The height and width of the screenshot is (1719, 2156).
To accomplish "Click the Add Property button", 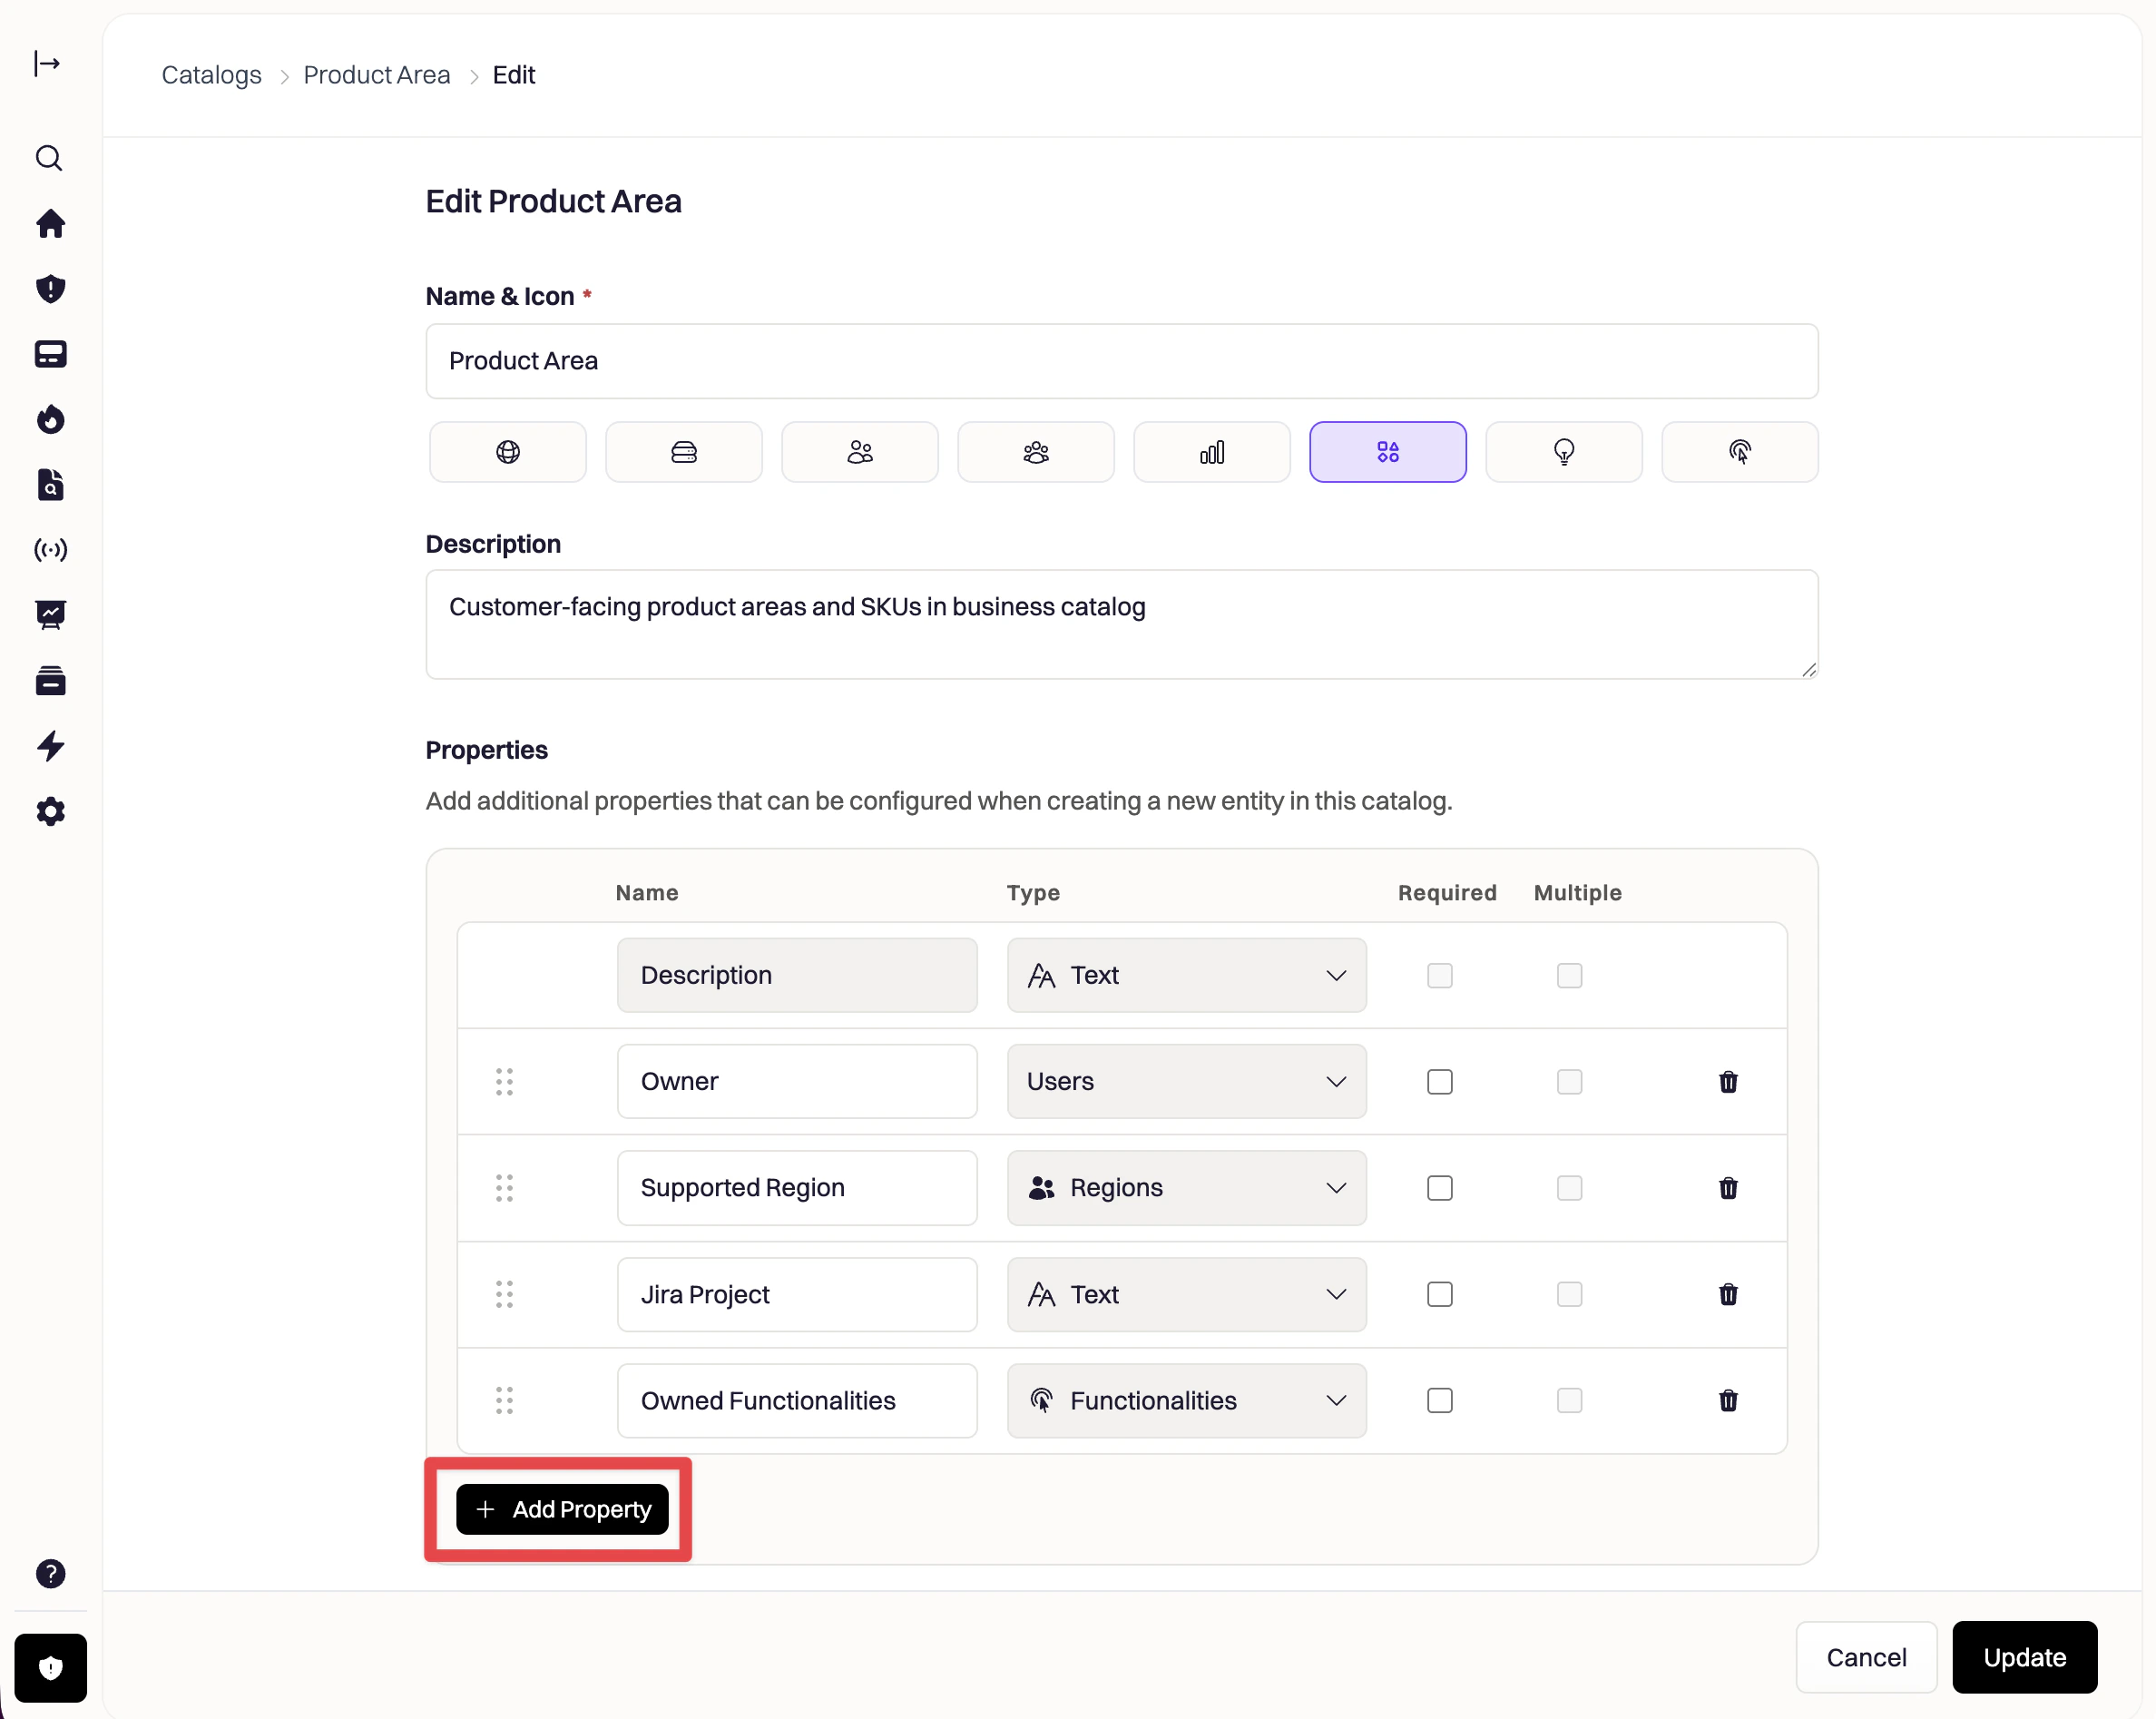I will tap(562, 1509).
